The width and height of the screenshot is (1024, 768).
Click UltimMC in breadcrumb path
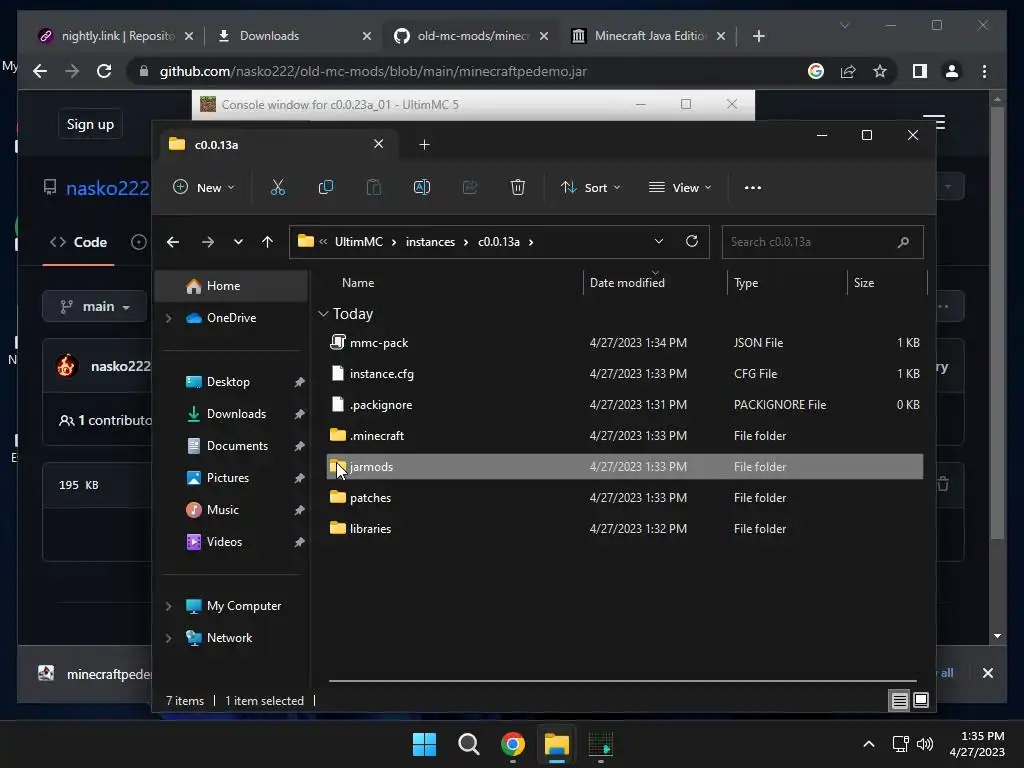pyautogui.click(x=359, y=242)
